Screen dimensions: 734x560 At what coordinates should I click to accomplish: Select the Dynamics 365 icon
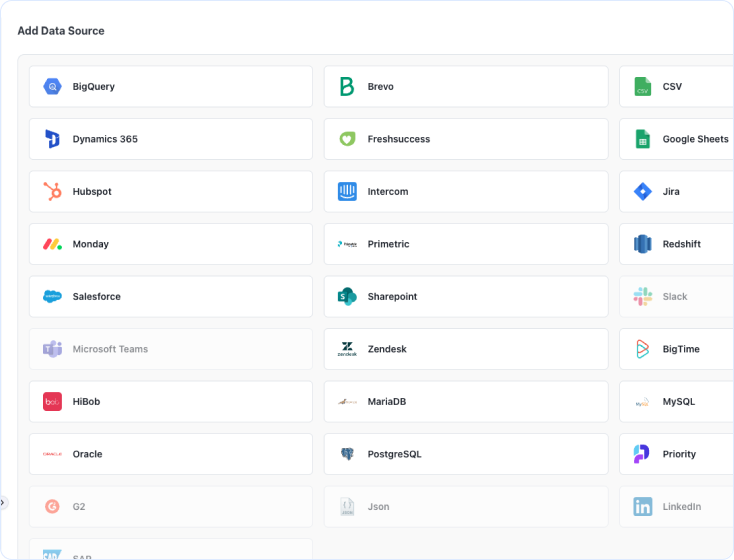52,139
